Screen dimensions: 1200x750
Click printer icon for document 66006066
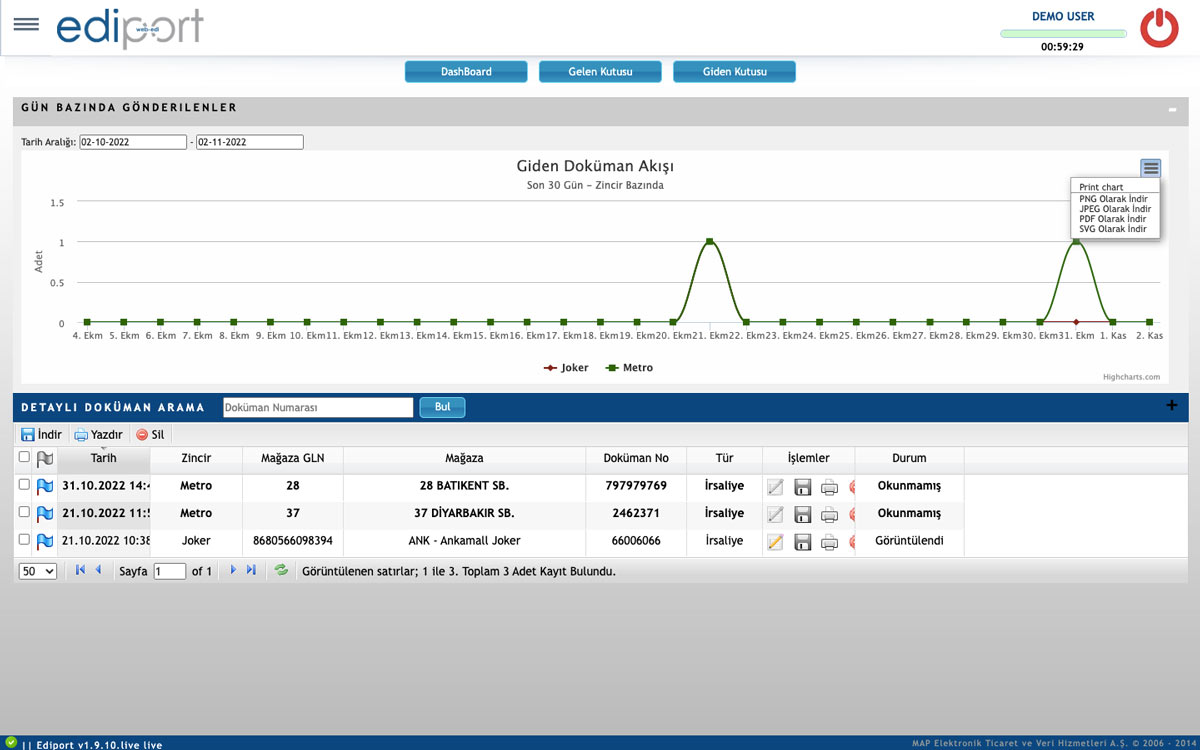[x=829, y=542]
